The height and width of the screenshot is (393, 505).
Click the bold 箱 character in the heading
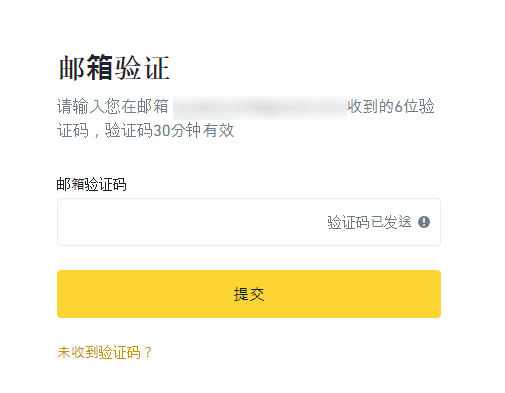point(100,68)
